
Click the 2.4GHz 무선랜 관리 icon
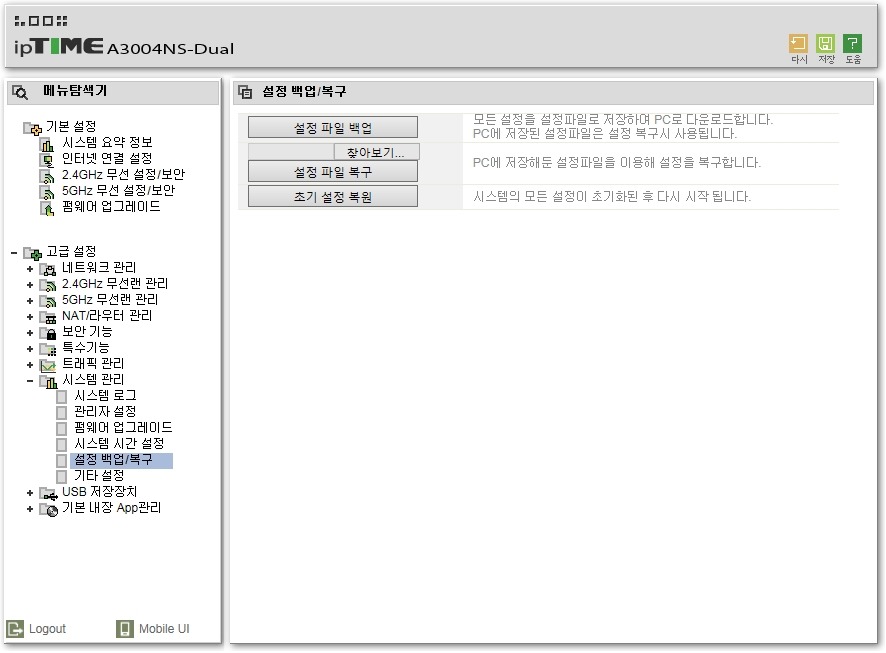tap(48, 285)
